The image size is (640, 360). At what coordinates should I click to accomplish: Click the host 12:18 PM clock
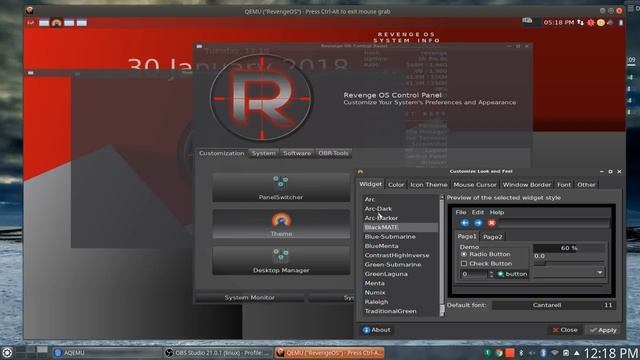pyautogui.click(x=611, y=353)
